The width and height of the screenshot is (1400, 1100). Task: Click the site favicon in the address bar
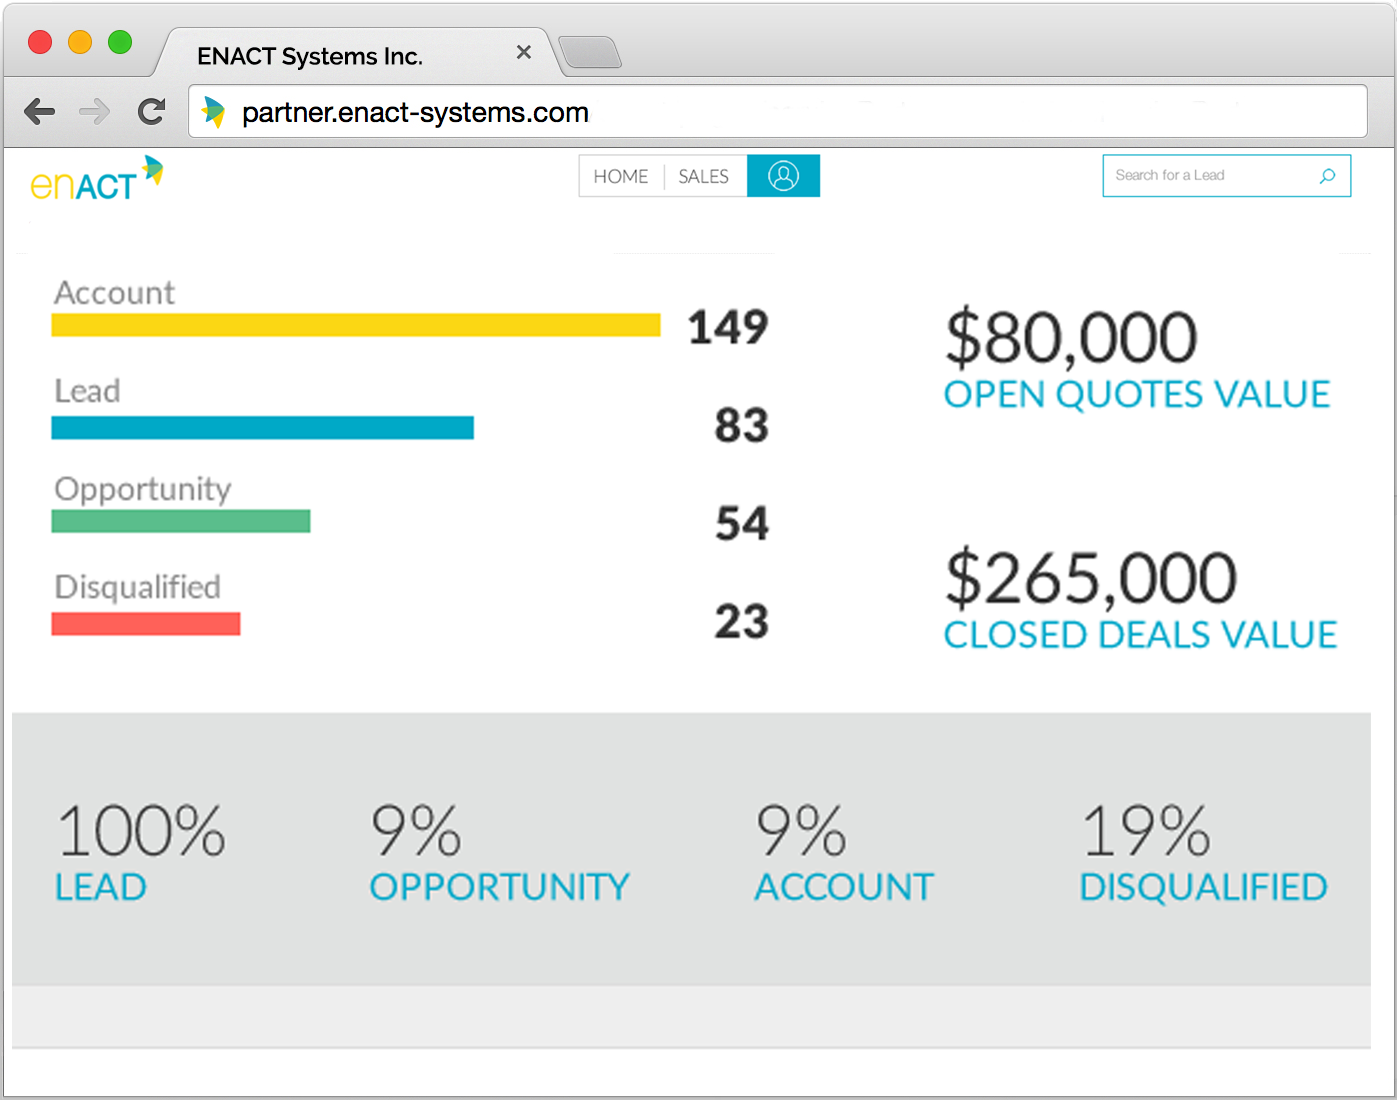pyautogui.click(x=214, y=111)
